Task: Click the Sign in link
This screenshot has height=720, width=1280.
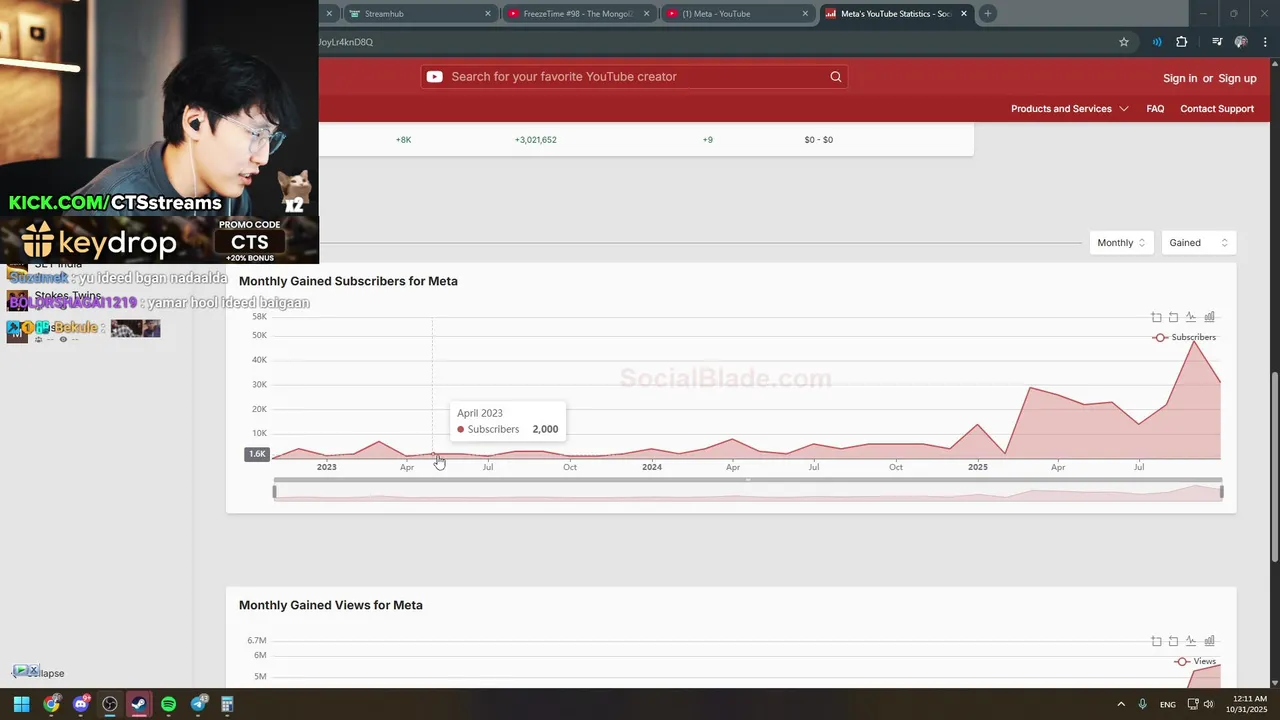Action: (1180, 78)
